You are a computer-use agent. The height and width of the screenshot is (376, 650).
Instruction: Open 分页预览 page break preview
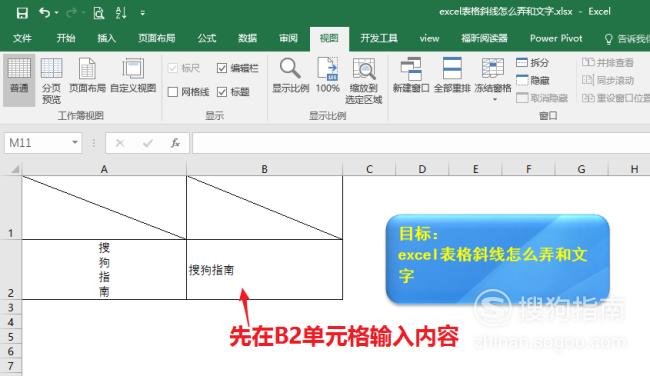pos(51,80)
